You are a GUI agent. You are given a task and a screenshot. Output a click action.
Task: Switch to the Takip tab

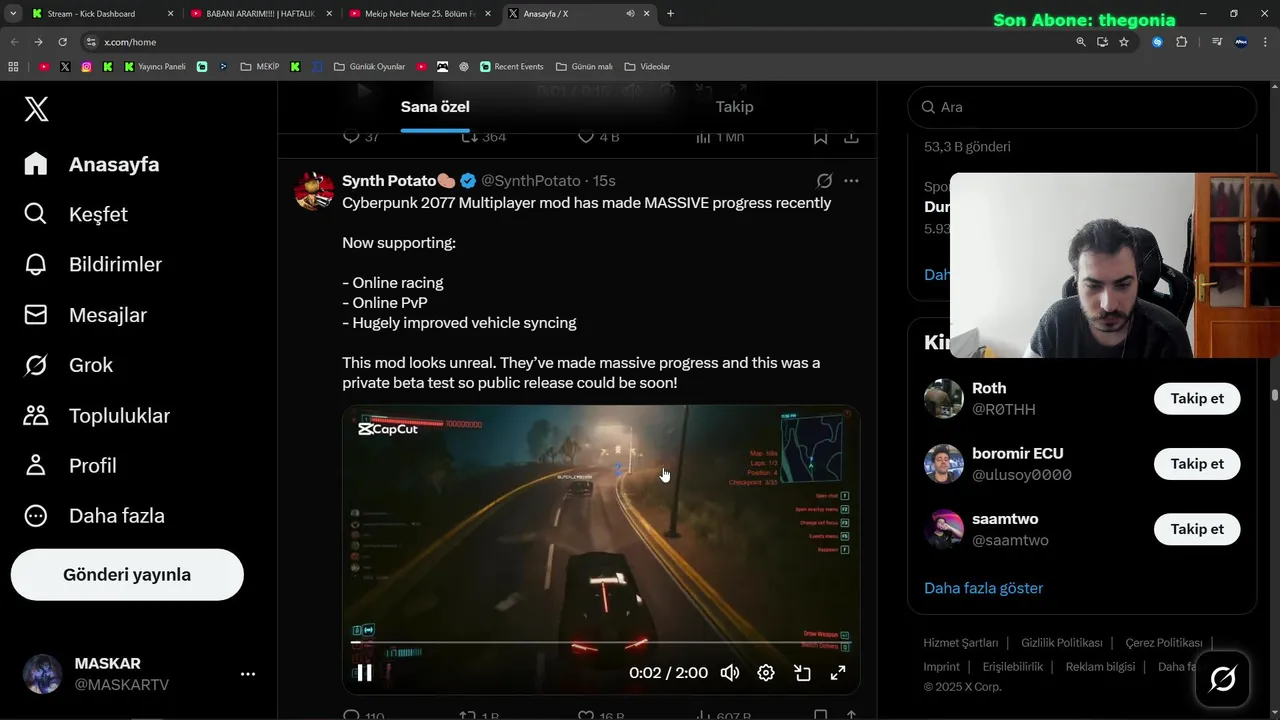(734, 107)
